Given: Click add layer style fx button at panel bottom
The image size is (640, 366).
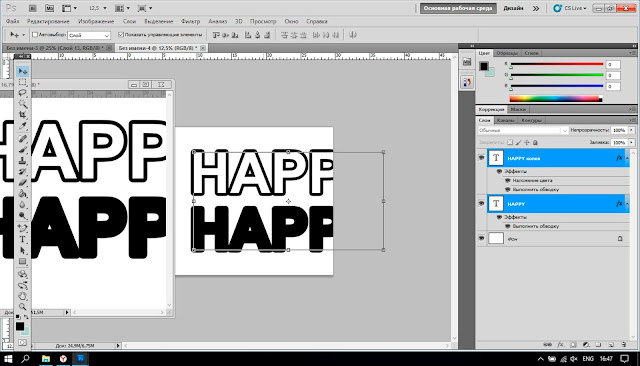Looking at the screenshot, I should (x=560, y=345).
